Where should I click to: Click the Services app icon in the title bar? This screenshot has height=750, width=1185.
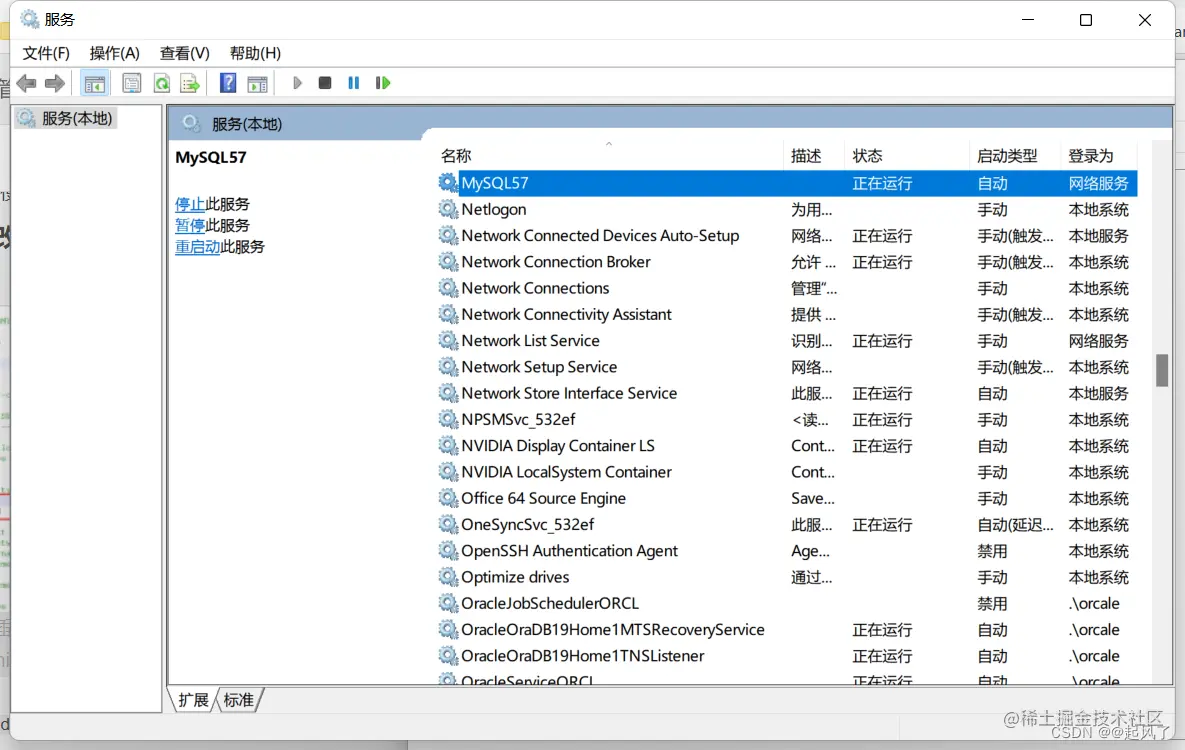coord(29,19)
